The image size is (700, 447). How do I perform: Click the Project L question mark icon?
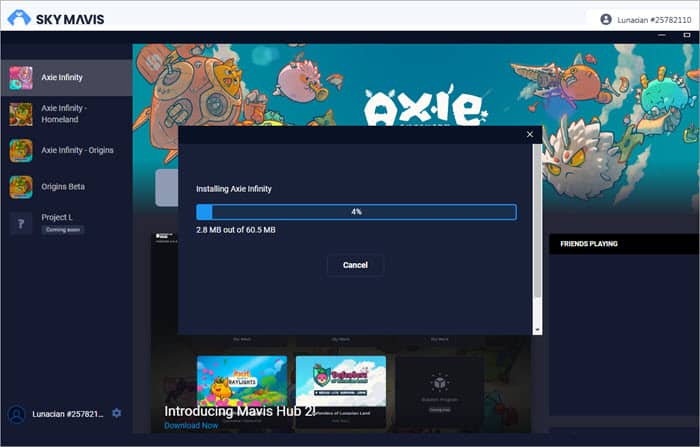click(x=21, y=223)
